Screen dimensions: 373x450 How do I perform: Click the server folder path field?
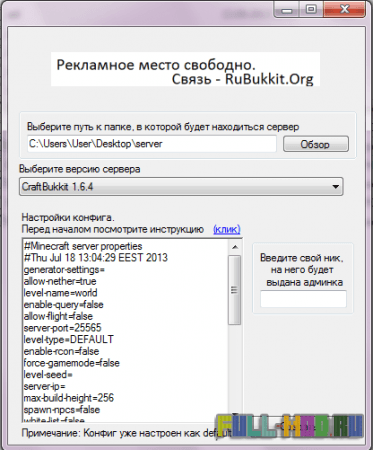152,144
